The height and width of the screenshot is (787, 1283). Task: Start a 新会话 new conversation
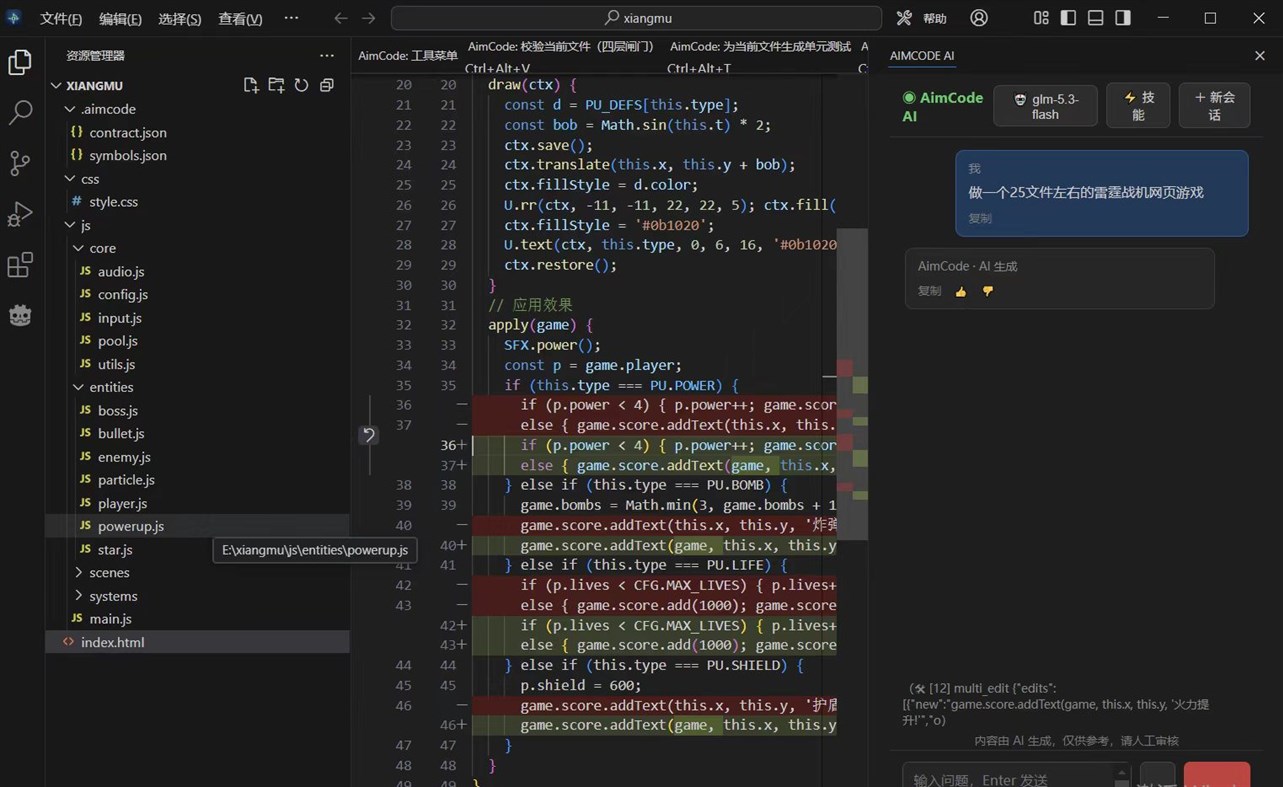tap(1214, 105)
